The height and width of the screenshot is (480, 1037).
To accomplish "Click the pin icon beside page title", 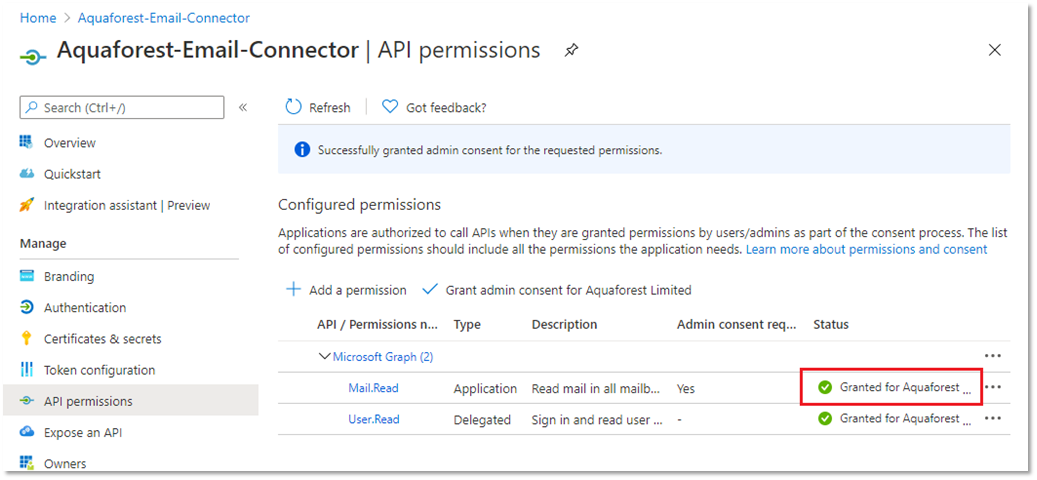I will (571, 50).
